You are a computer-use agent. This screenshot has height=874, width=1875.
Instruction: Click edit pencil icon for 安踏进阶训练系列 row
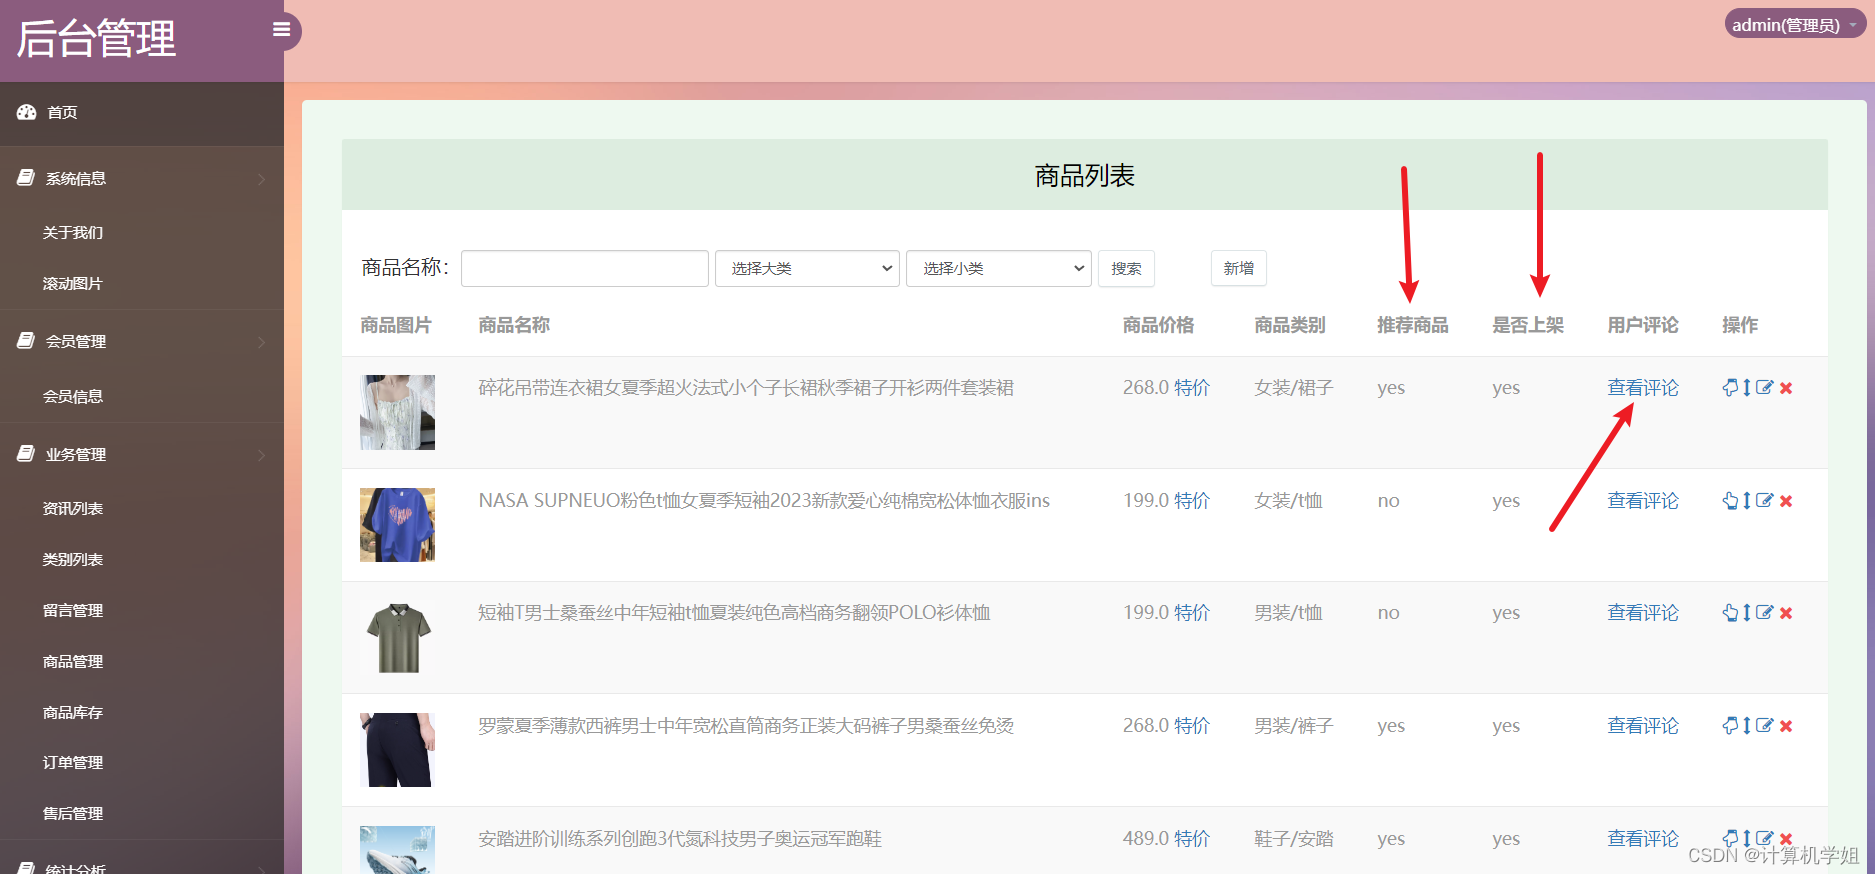(x=1765, y=838)
